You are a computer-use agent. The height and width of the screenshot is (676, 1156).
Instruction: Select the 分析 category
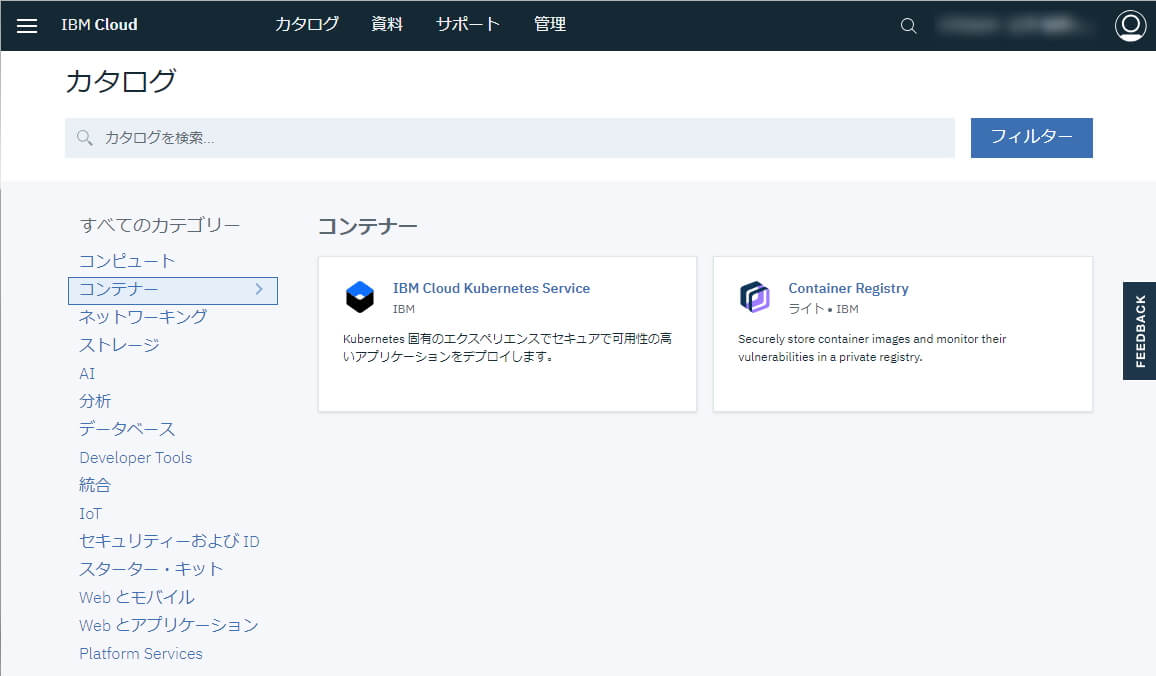(x=95, y=401)
